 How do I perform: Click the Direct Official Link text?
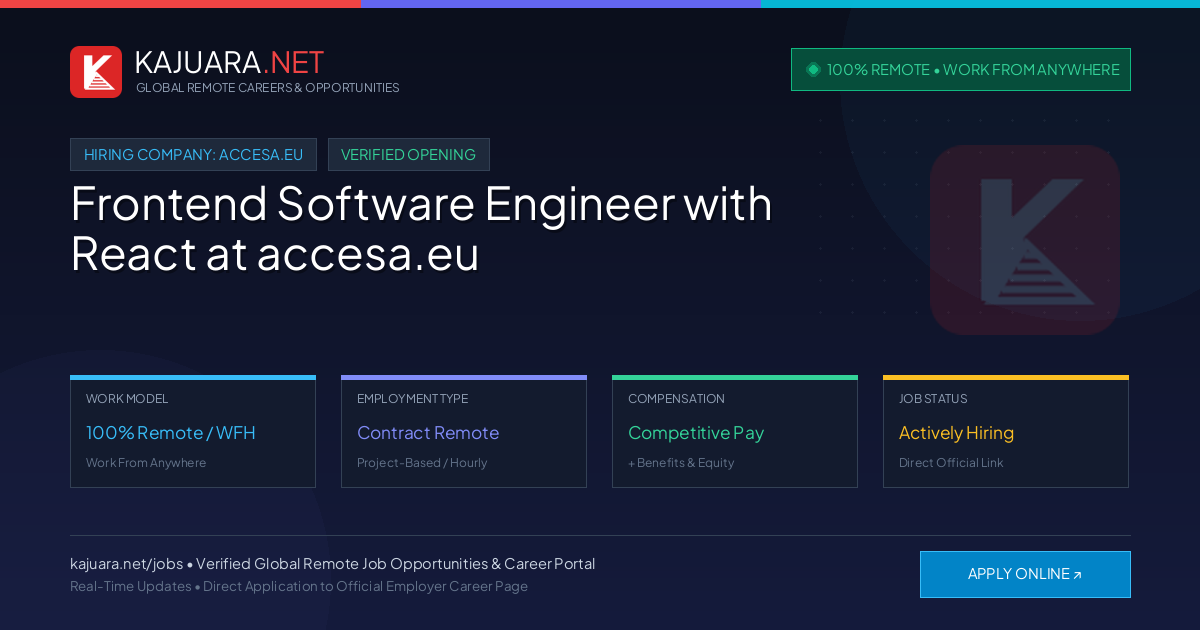[951, 463]
